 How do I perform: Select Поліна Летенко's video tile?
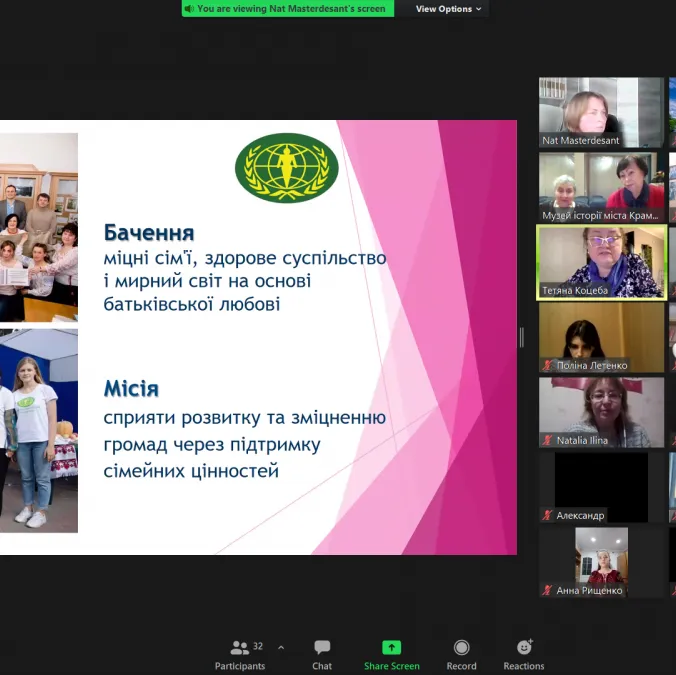(x=601, y=338)
